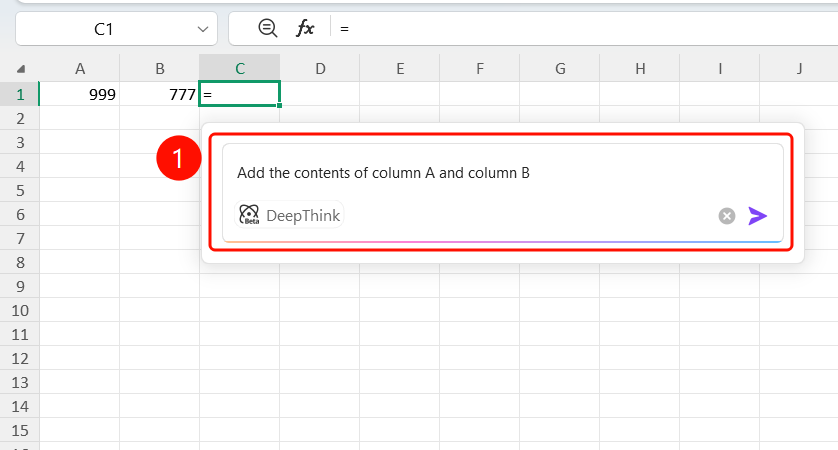
Task: Select row 12 header
Action: point(20,358)
